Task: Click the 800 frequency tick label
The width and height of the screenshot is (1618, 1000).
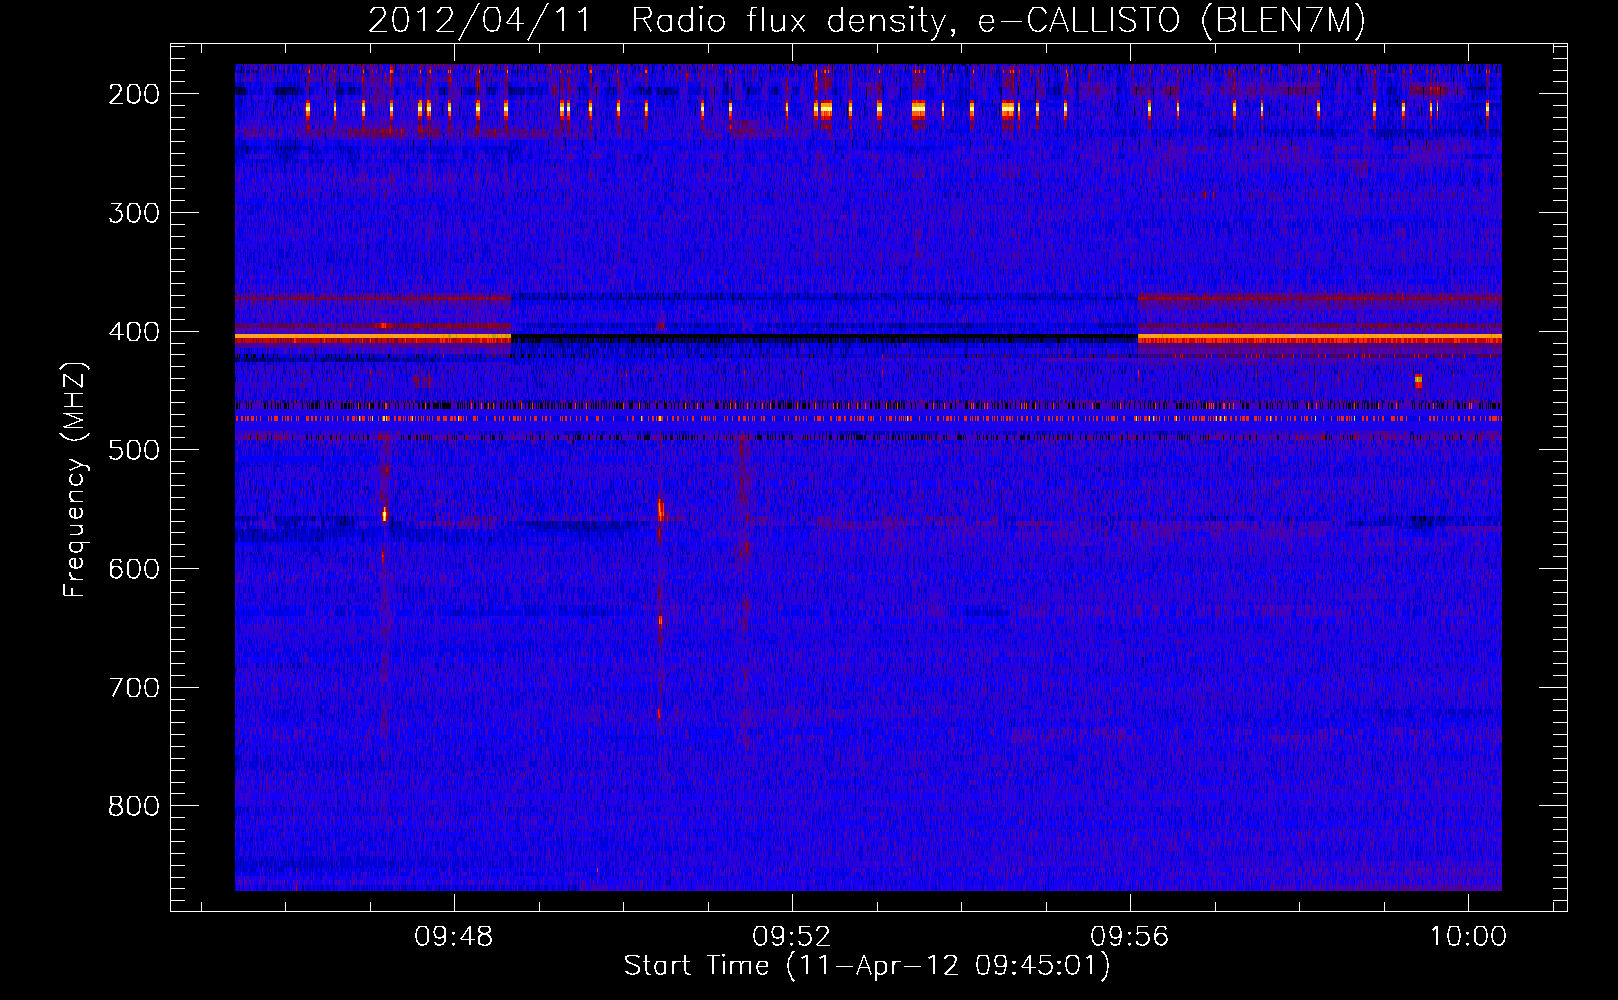Action: point(134,806)
